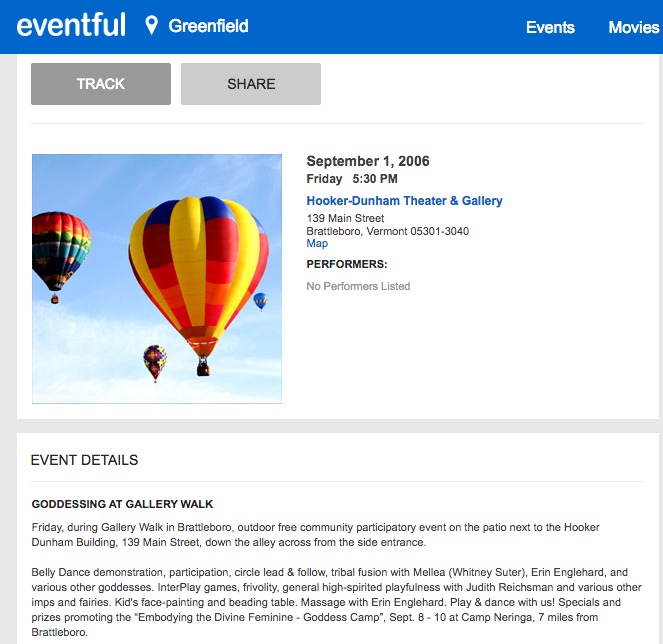This screenshot has width=663, height=644.
Task: Change the Greenfield location
Action: click(x=208, y=26)
